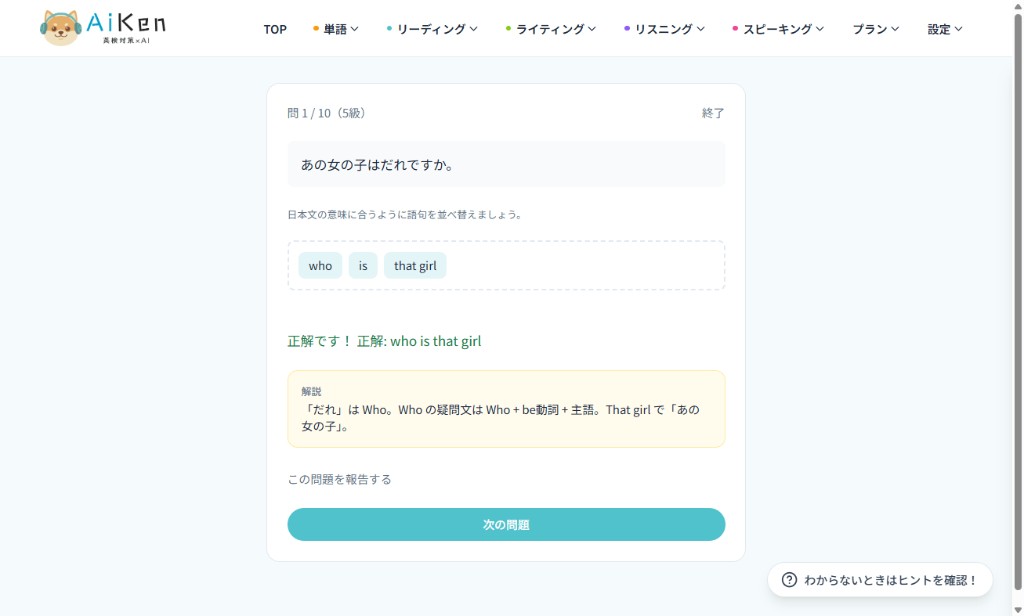The image size is (1024, 616).
Task: Click the question mark hint icon
Action: coord(789,579)
